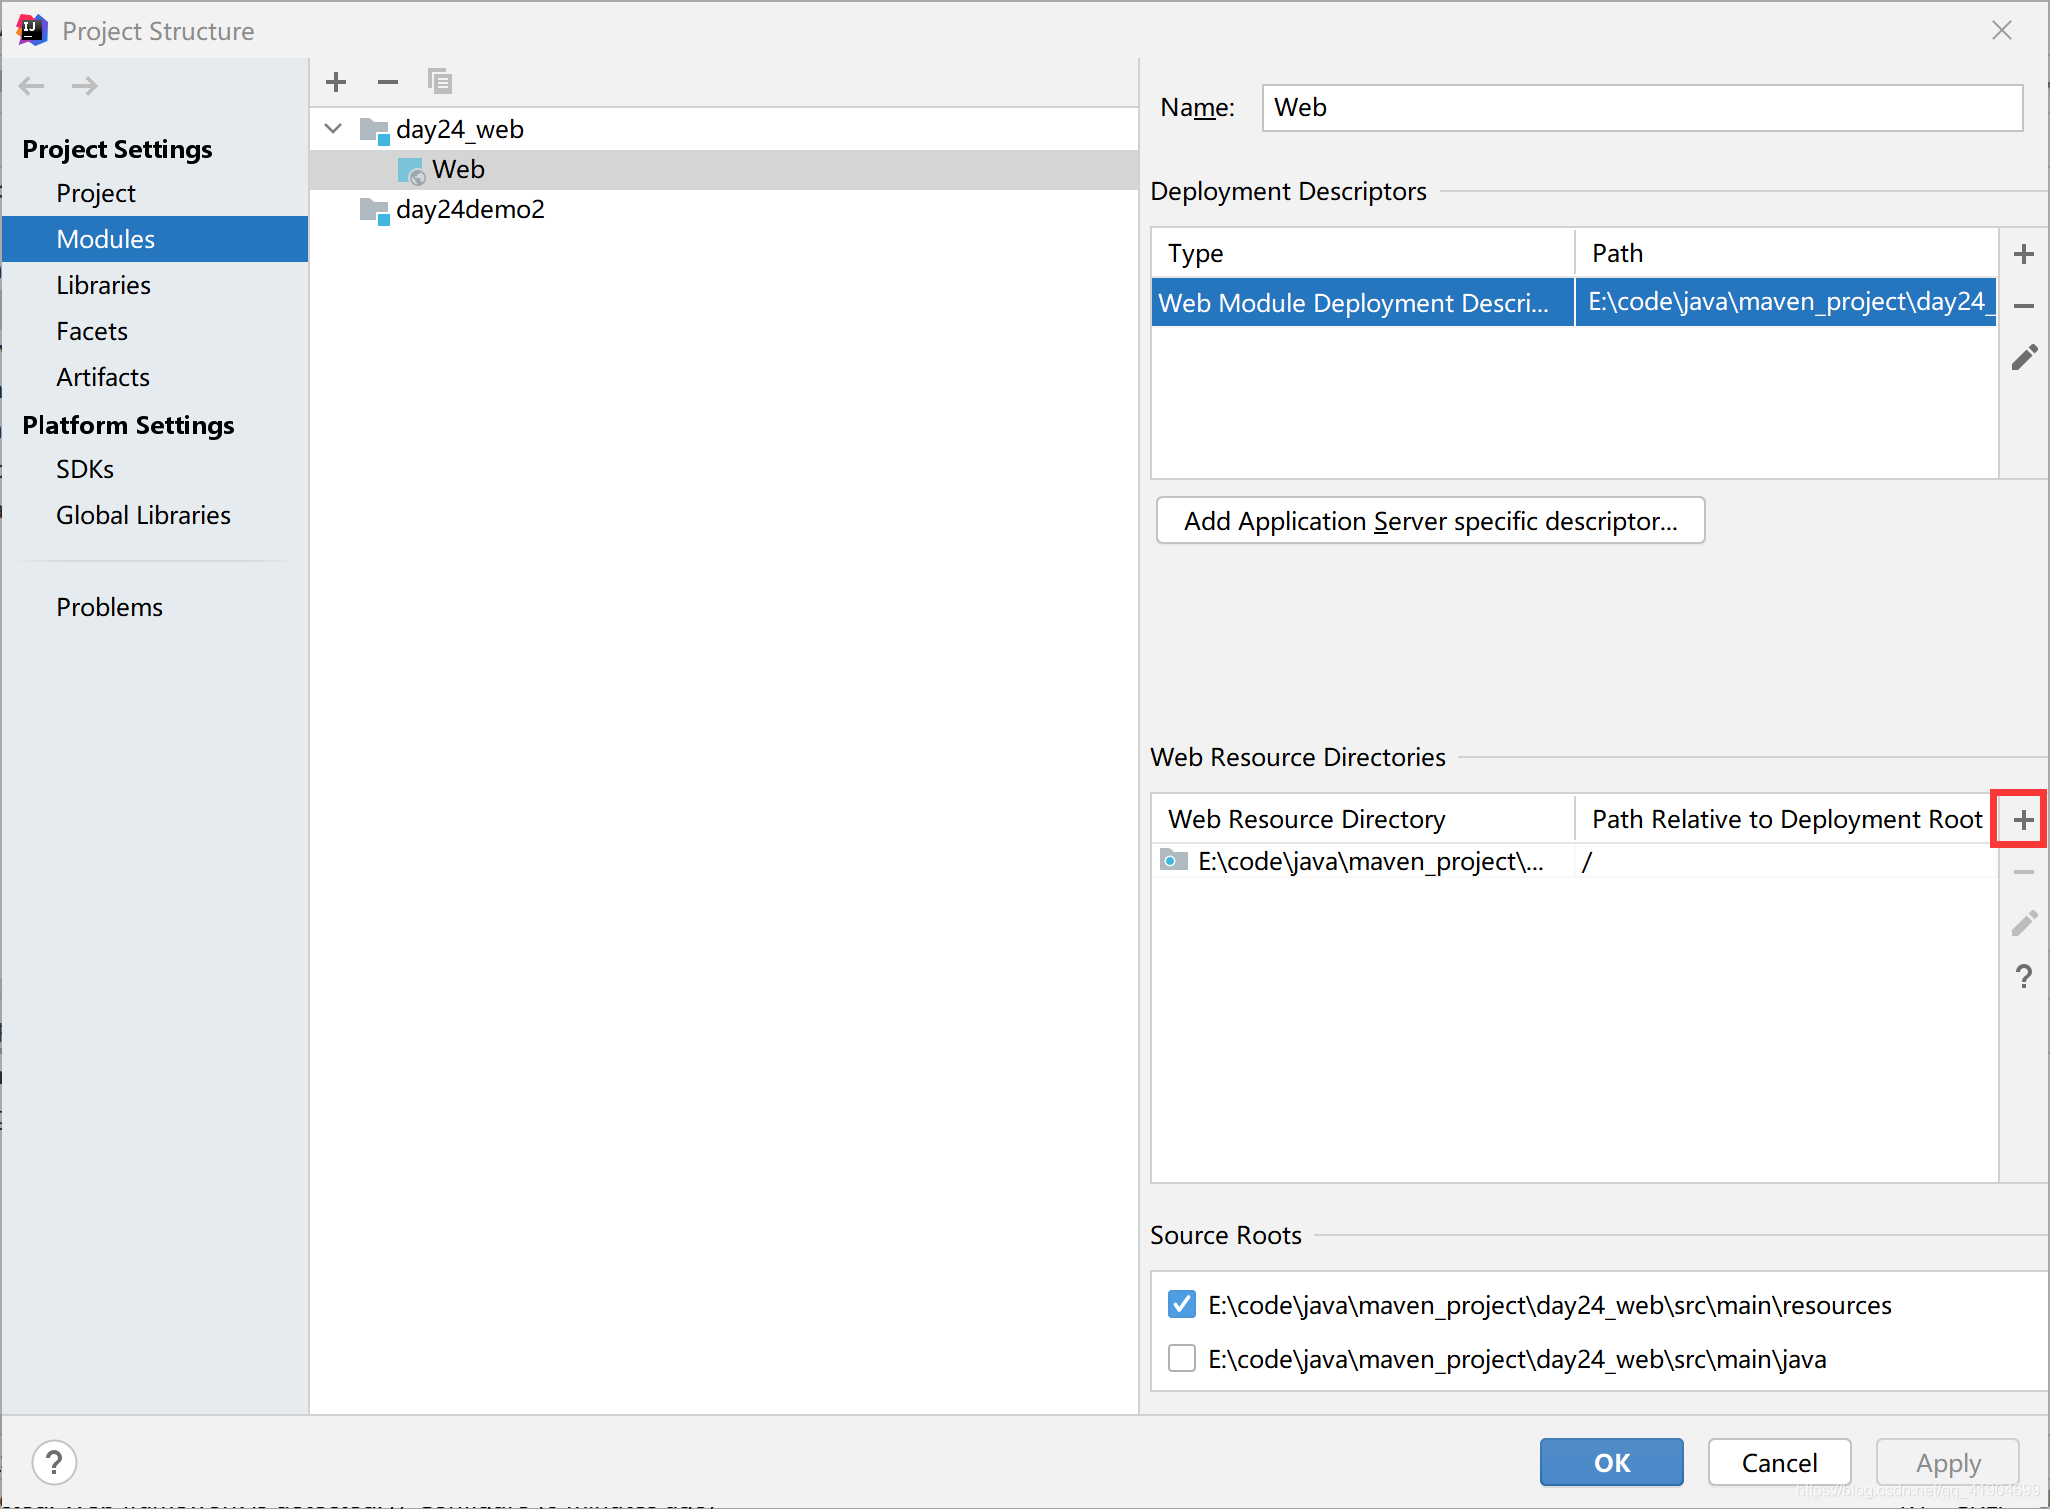Open Problems section
Screen dimensions: 2050x1509
[109, 607]
